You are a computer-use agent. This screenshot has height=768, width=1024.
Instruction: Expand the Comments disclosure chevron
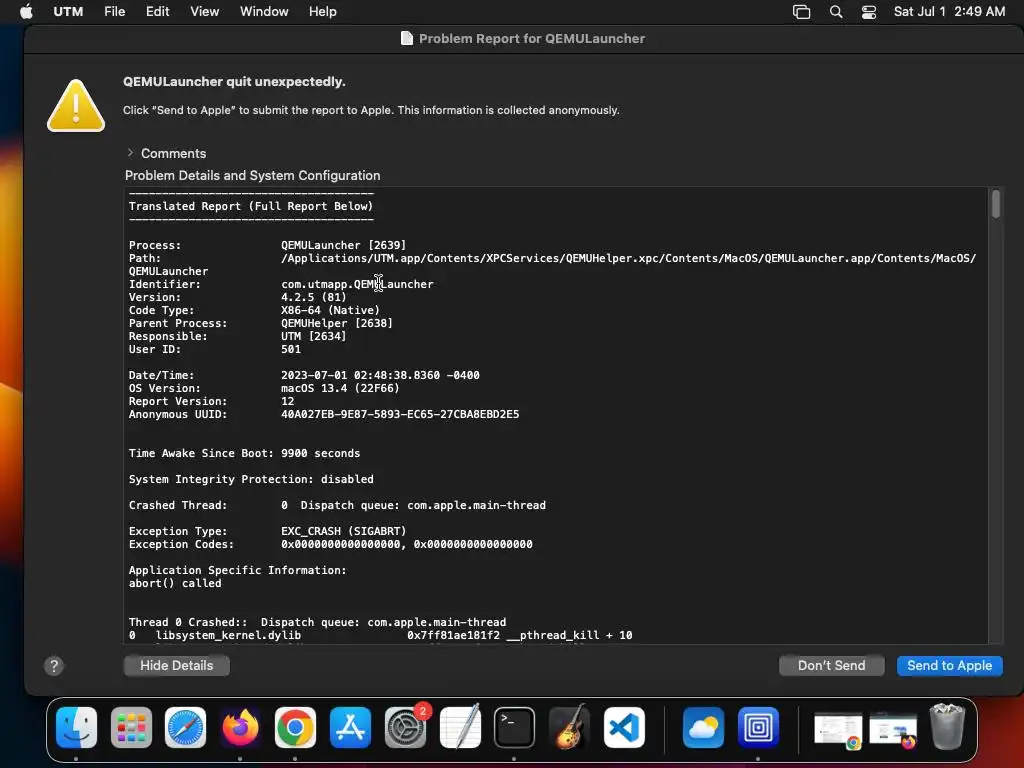[131, 153]
